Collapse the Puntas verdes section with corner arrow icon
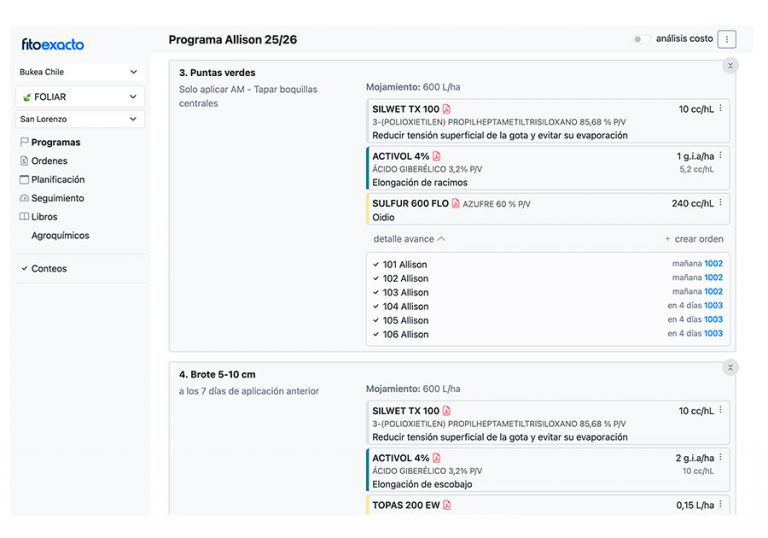The height and width of the screenshot is (538, 768). tap(730, 66)
